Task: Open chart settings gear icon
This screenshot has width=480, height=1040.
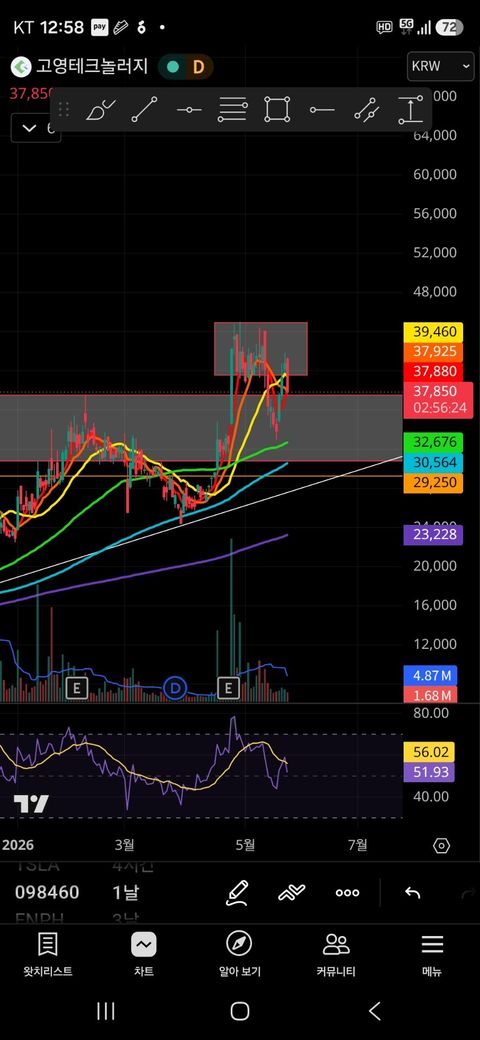Action: point(441,846)
